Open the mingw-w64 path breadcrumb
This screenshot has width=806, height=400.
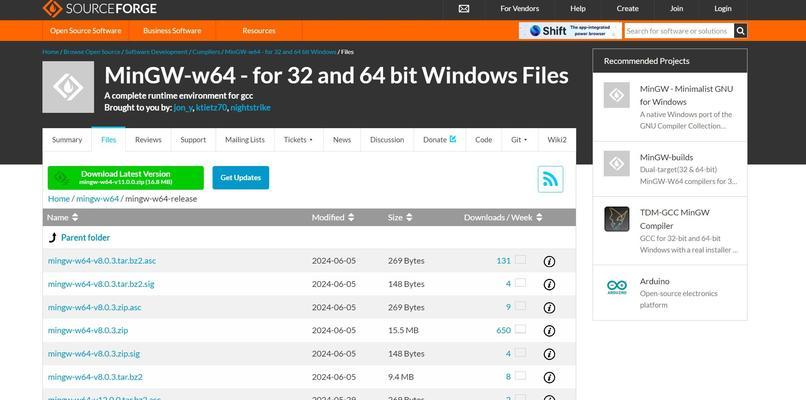pyautogui.click(x=98, y=198)
